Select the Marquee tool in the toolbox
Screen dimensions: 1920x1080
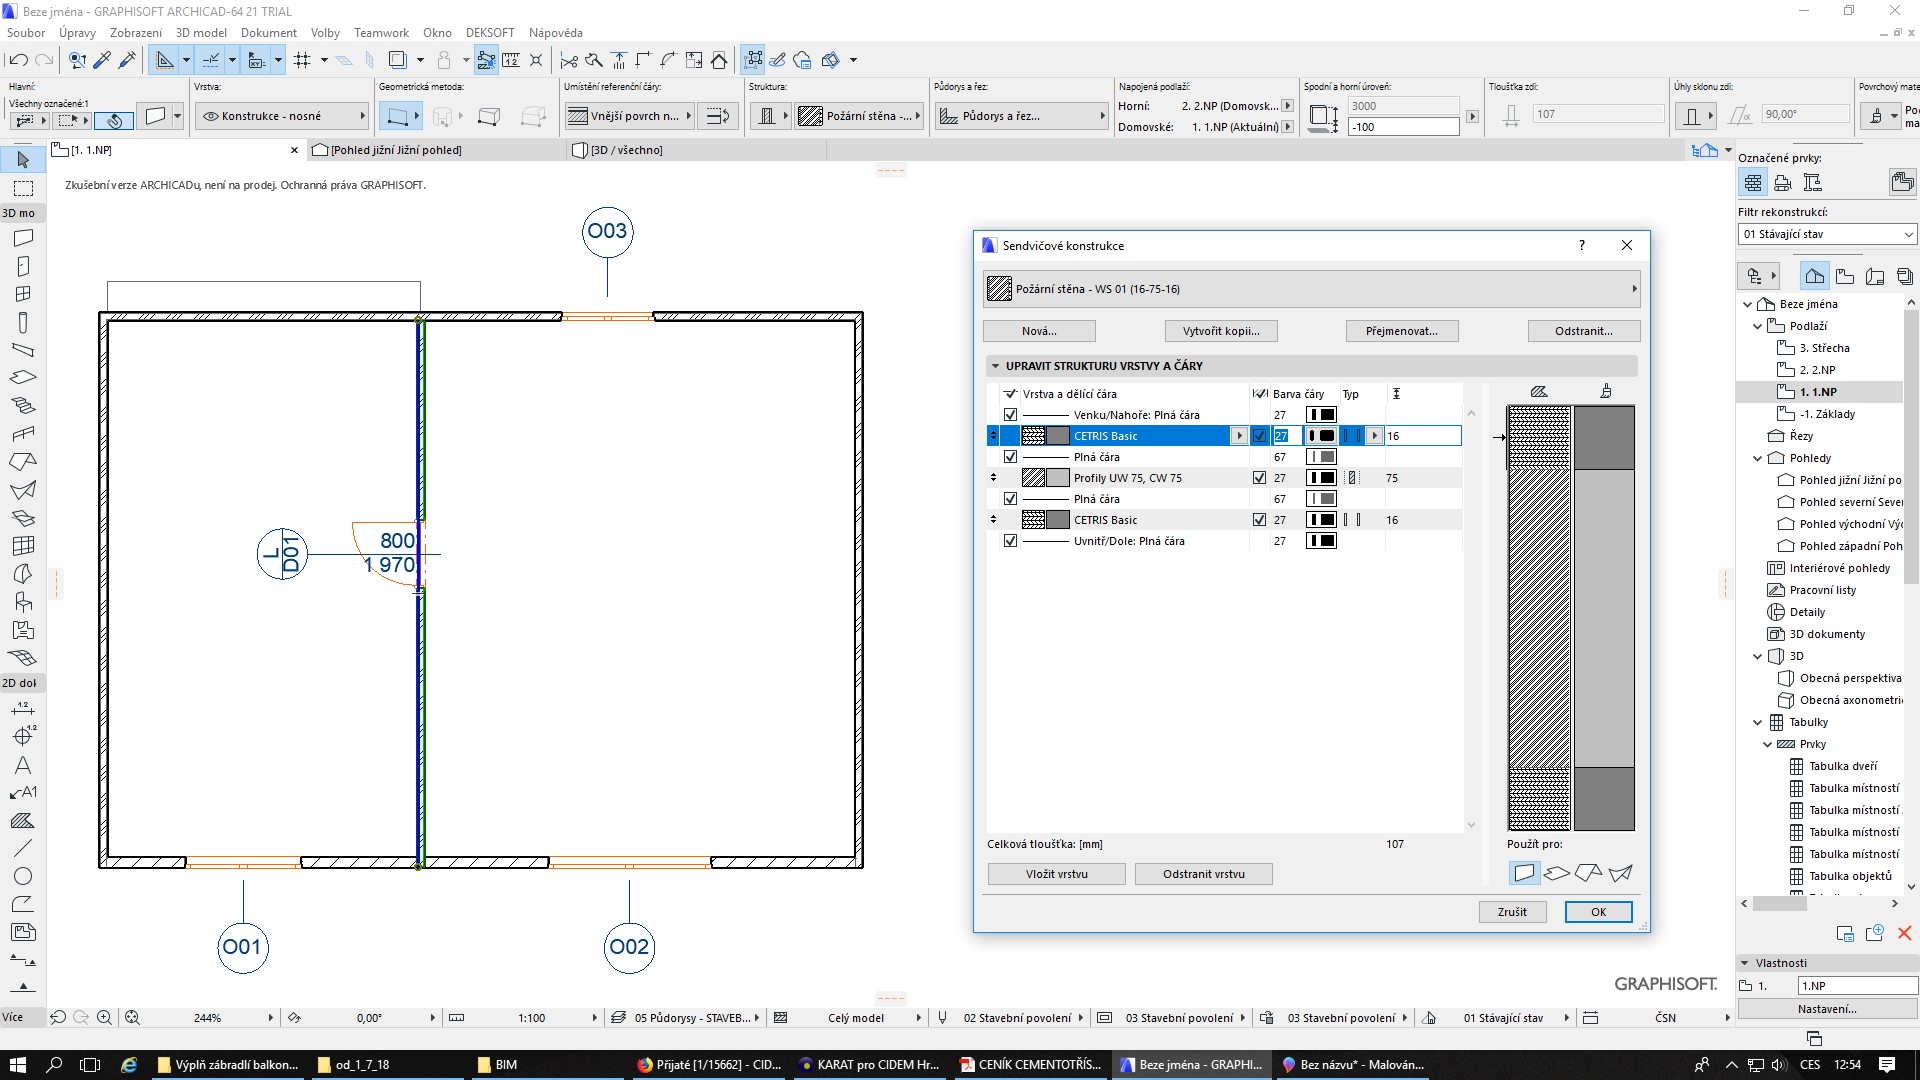point(23,188)
